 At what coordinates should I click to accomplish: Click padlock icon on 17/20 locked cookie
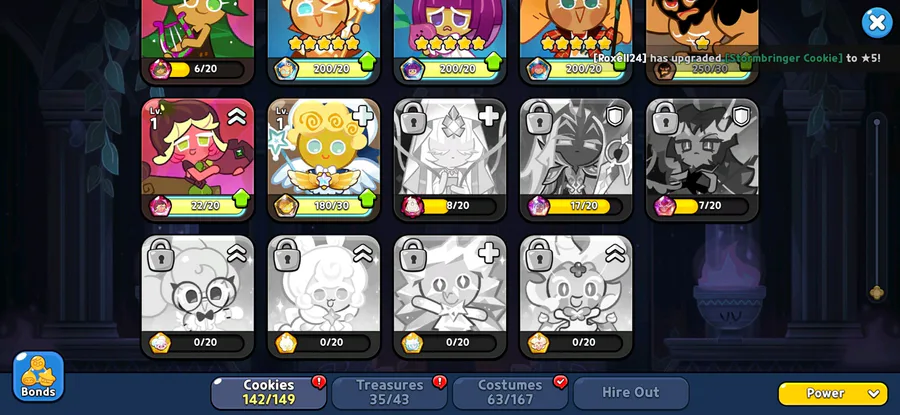pos(540,118)
